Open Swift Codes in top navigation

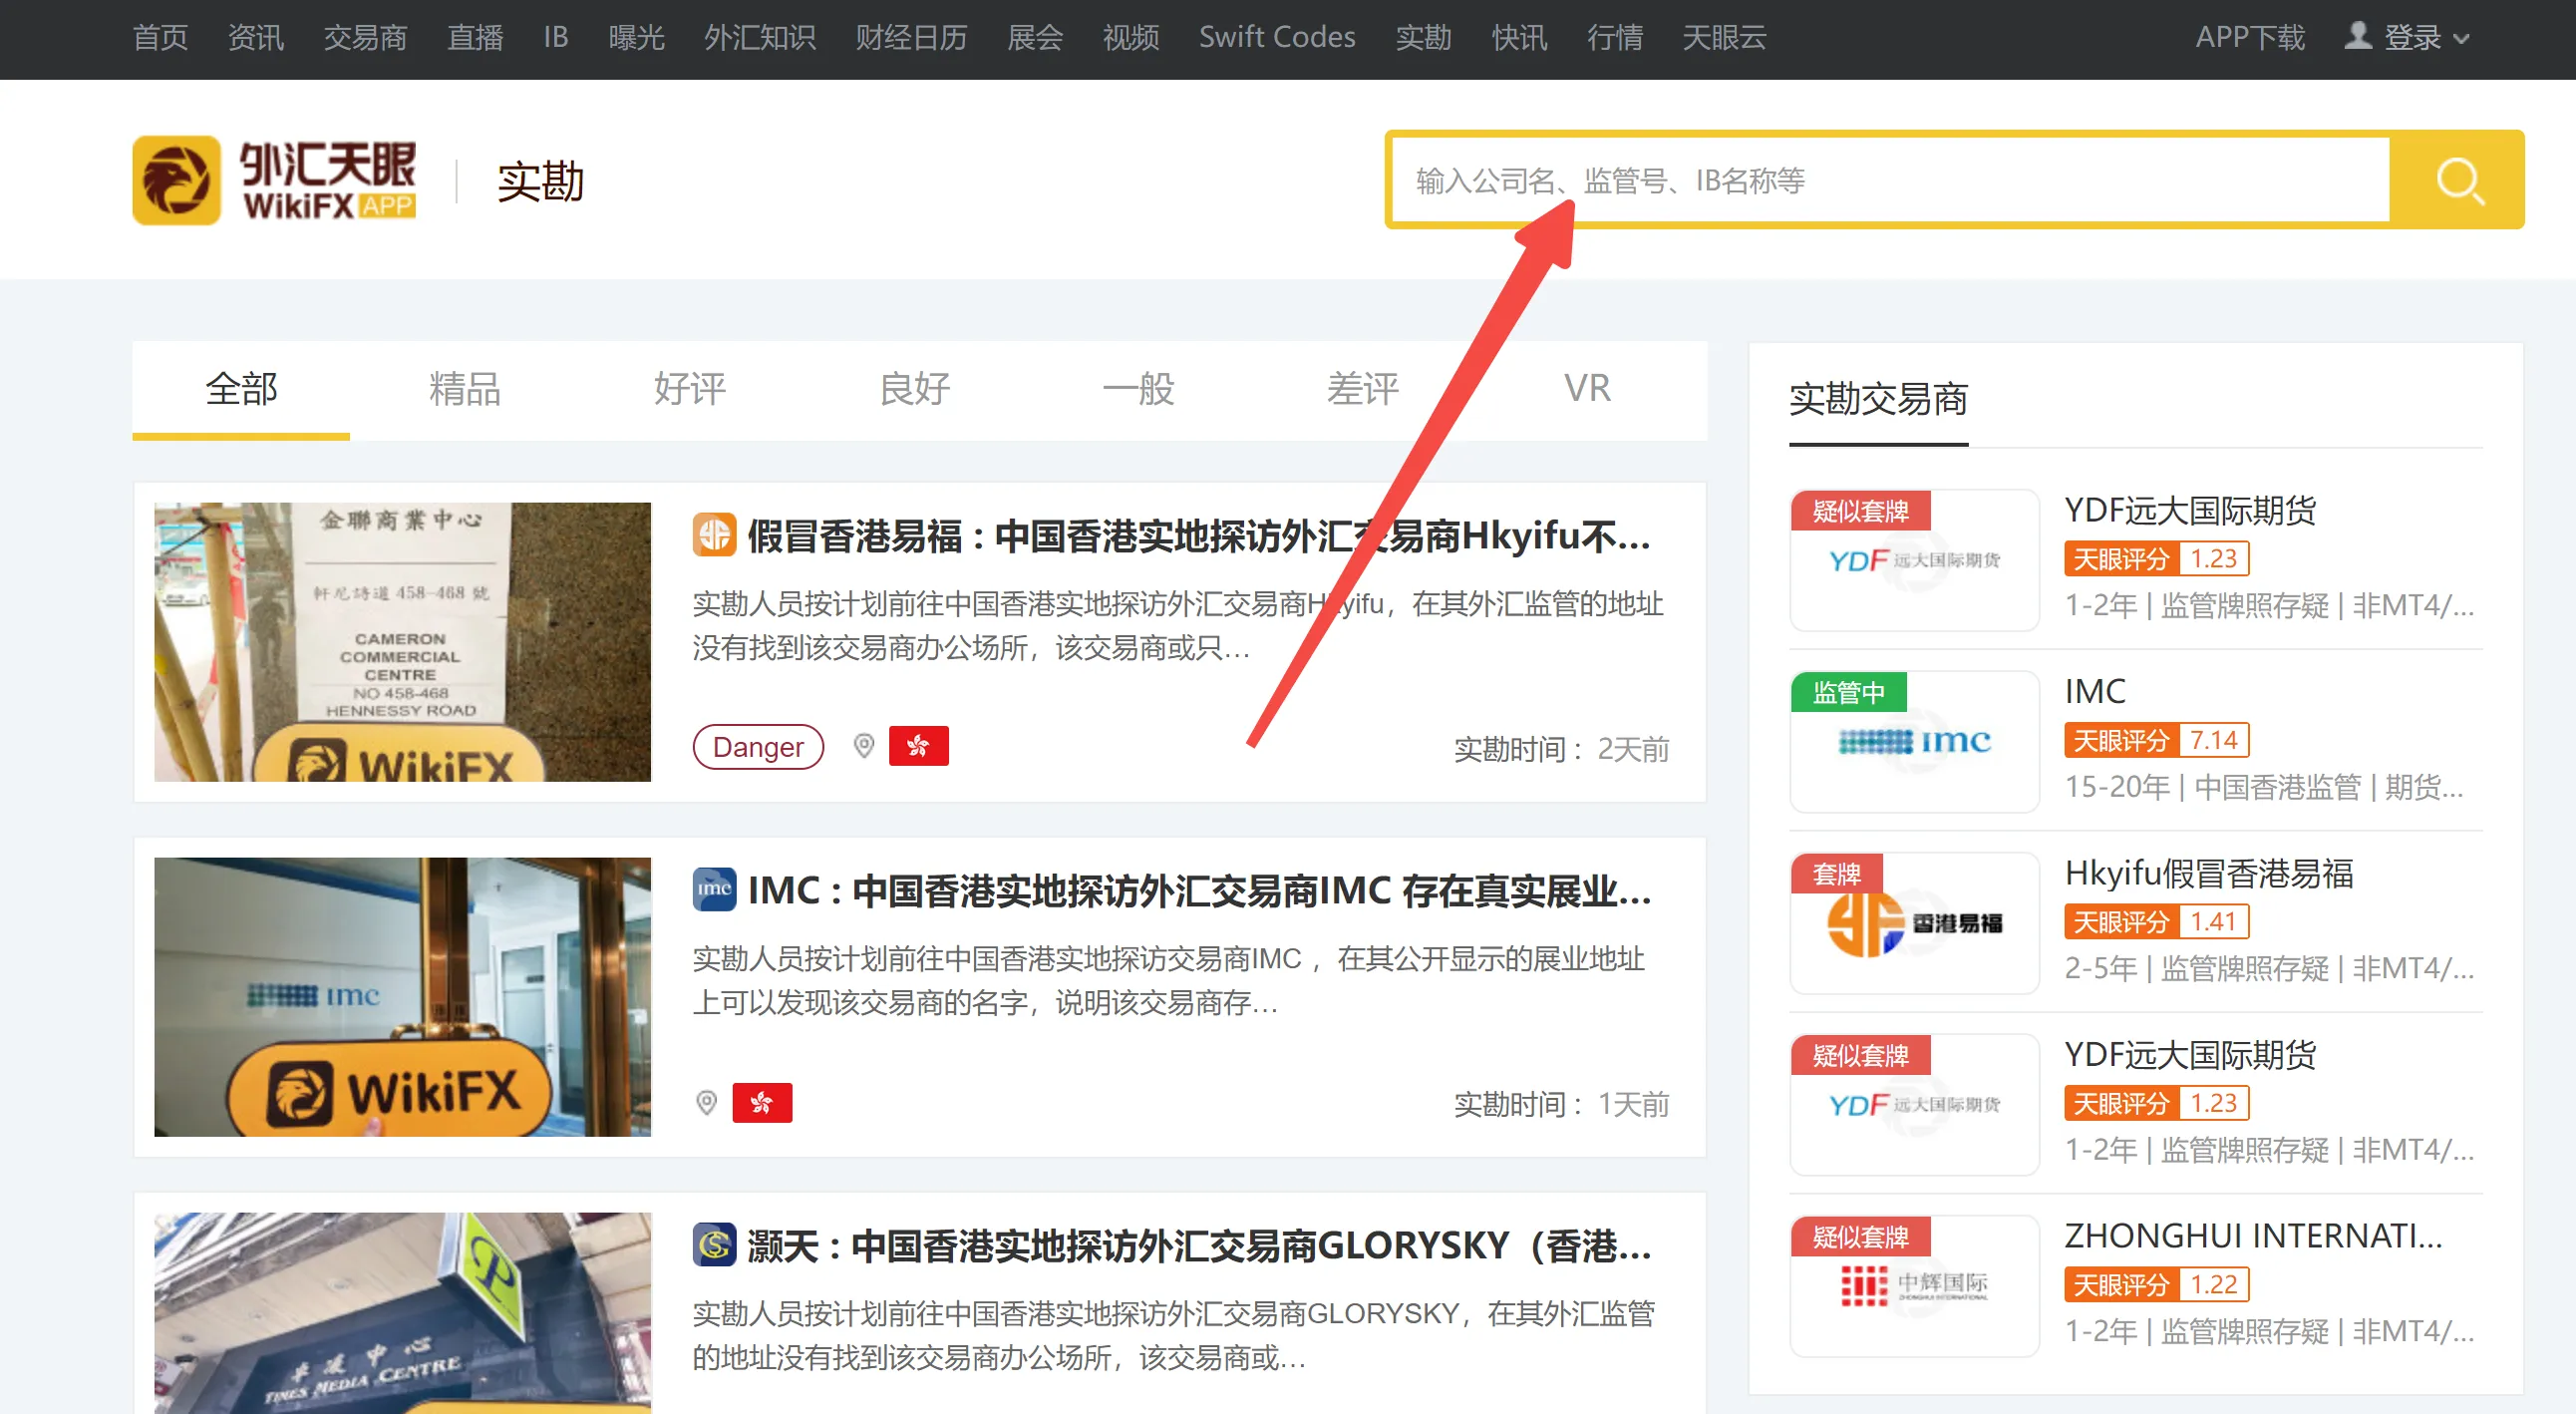[1277, 37]
